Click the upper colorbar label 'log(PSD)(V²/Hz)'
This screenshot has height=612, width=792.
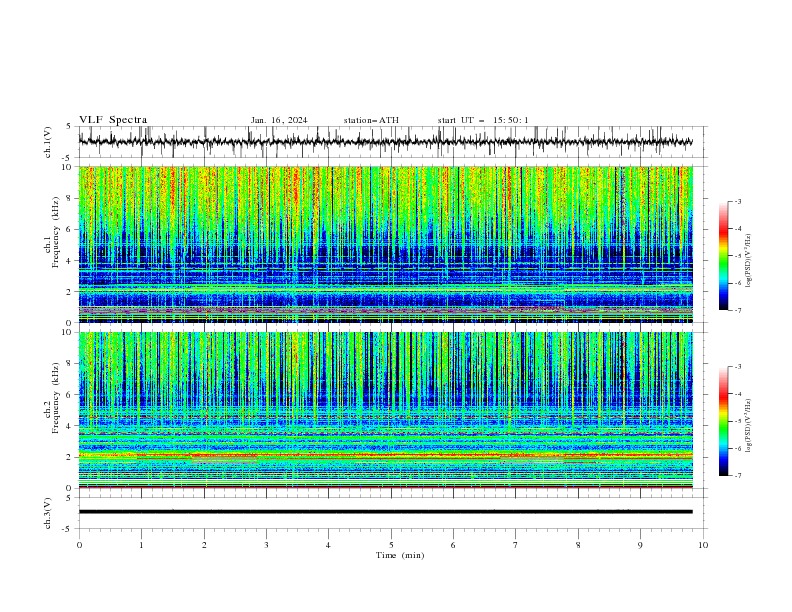(749, 261)
